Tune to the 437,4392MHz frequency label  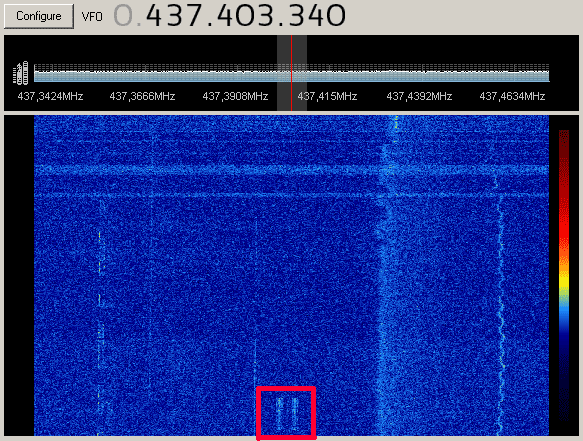coord(419,96)
